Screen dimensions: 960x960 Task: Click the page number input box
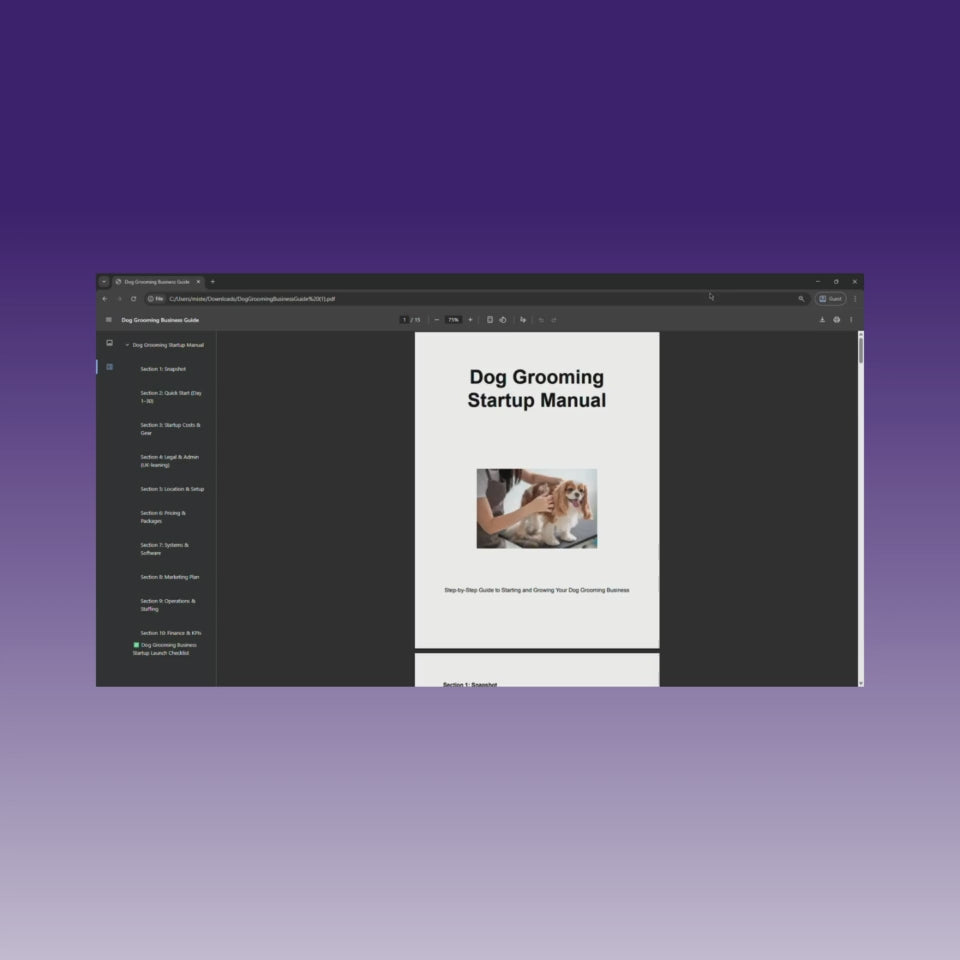(x=403, y=320)
